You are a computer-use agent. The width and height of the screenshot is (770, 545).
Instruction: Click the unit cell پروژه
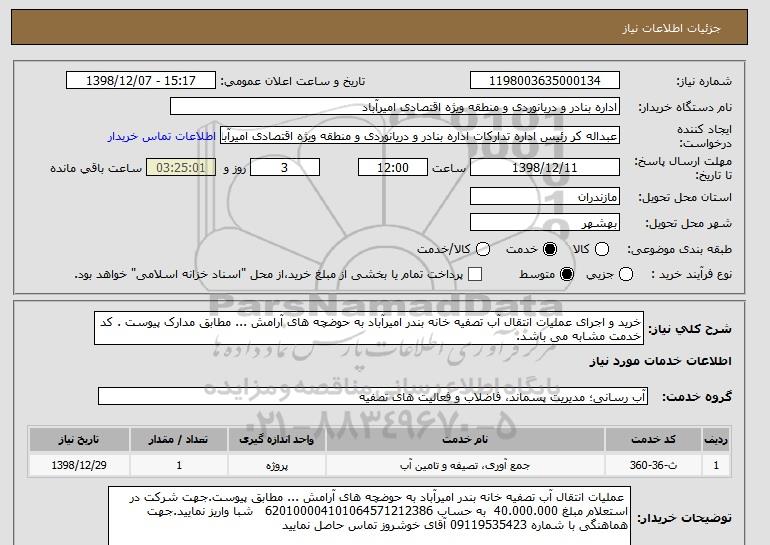tap(276, 465)
